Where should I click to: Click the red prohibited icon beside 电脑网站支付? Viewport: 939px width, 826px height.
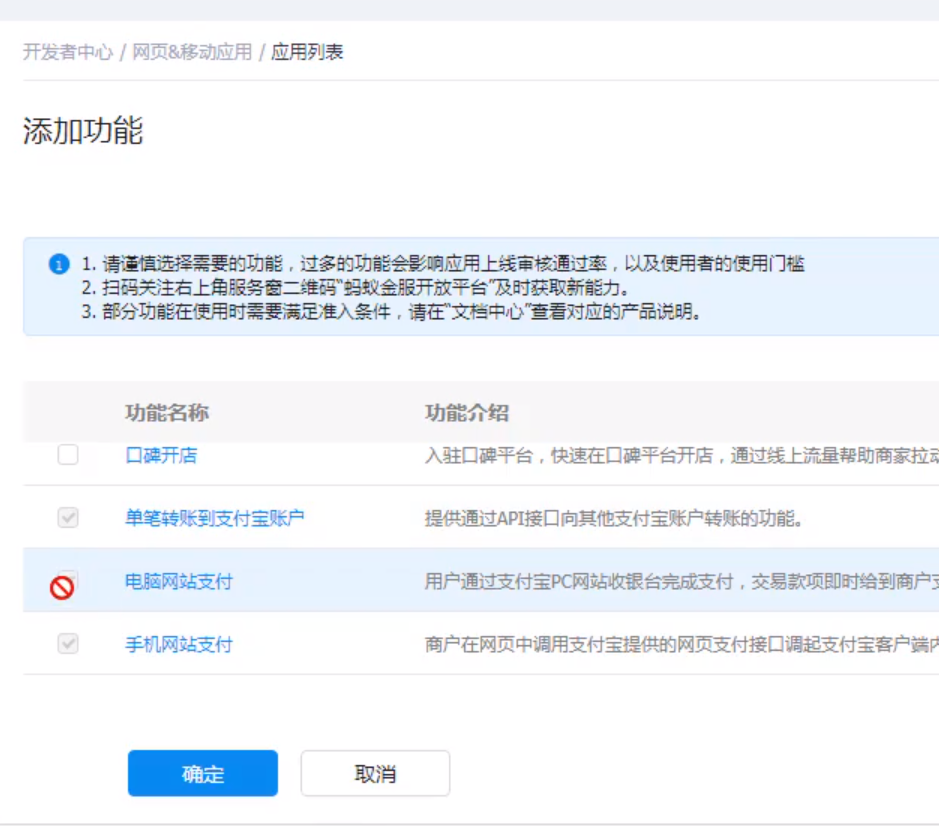pyautogui.click(x=62, y=588)
